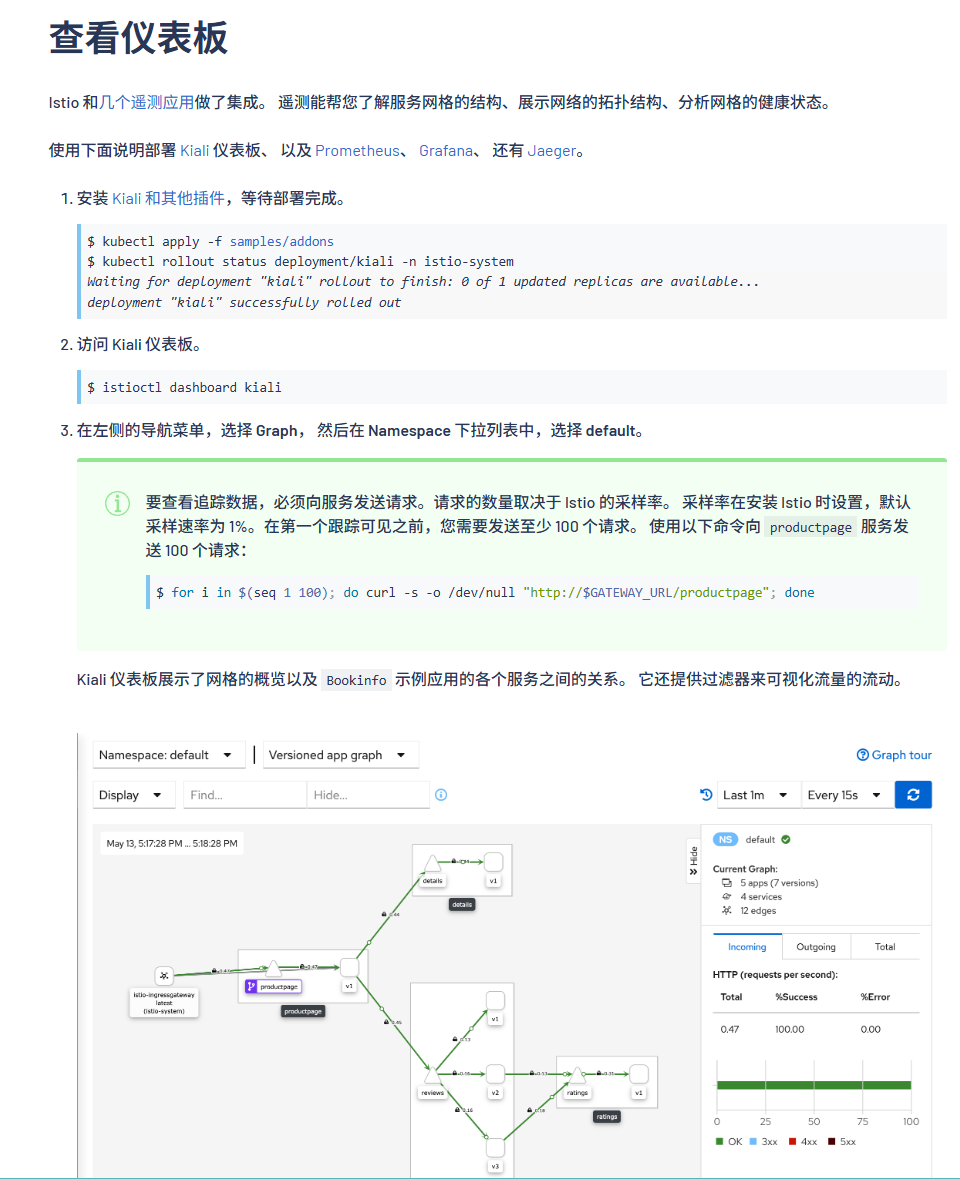Click the replay history icon beside Last 1m
The image size is (960, 1179).
[x=706, y=795]
